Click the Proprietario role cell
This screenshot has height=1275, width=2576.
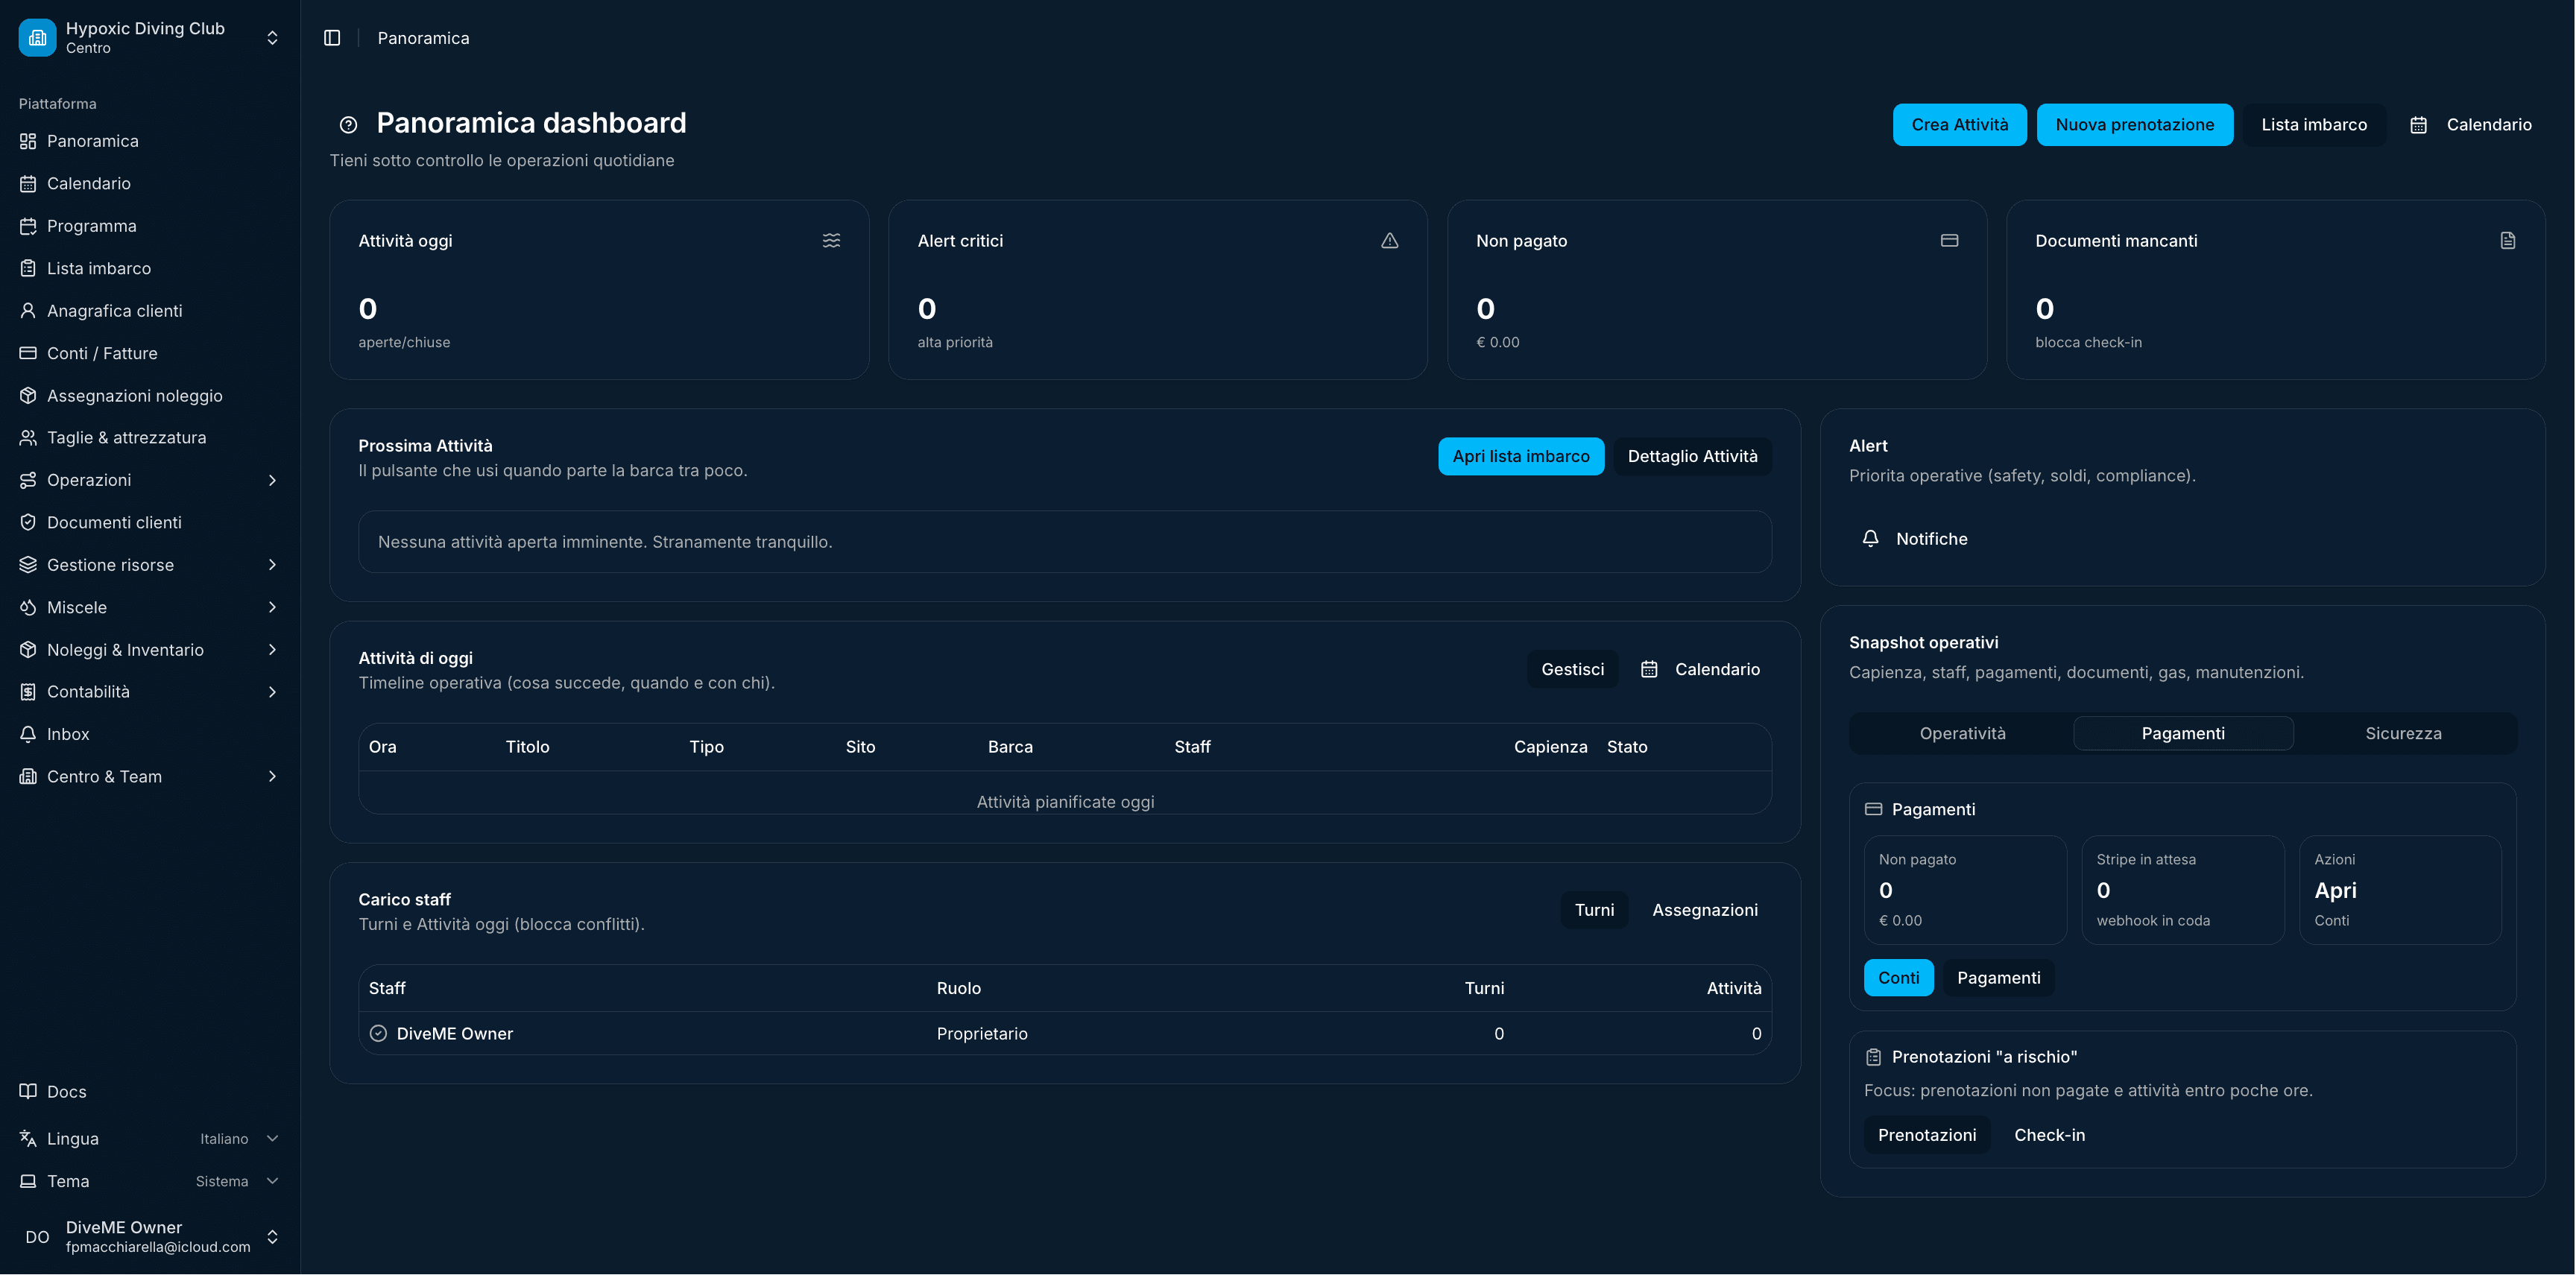(981, 1034)
